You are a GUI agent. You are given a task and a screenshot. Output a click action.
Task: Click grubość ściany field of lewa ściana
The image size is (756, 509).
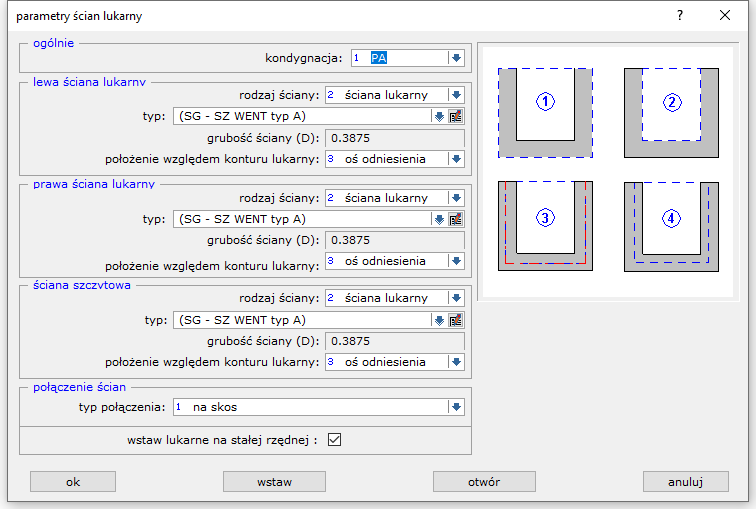click(394, 138)
